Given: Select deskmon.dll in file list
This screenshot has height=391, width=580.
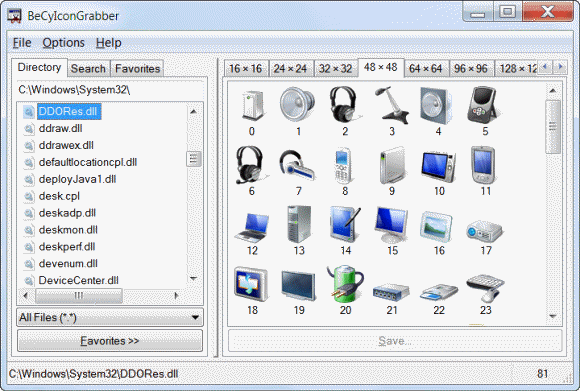Looking at the screenshot, I should click(x=68, y=230).
